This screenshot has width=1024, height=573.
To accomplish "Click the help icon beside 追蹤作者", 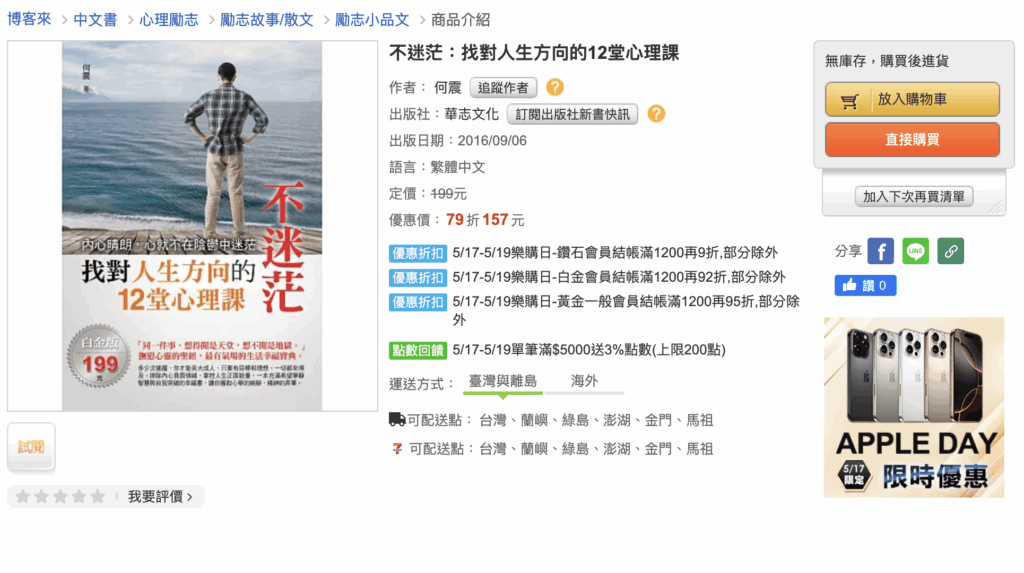I will (x=554, y=87).
